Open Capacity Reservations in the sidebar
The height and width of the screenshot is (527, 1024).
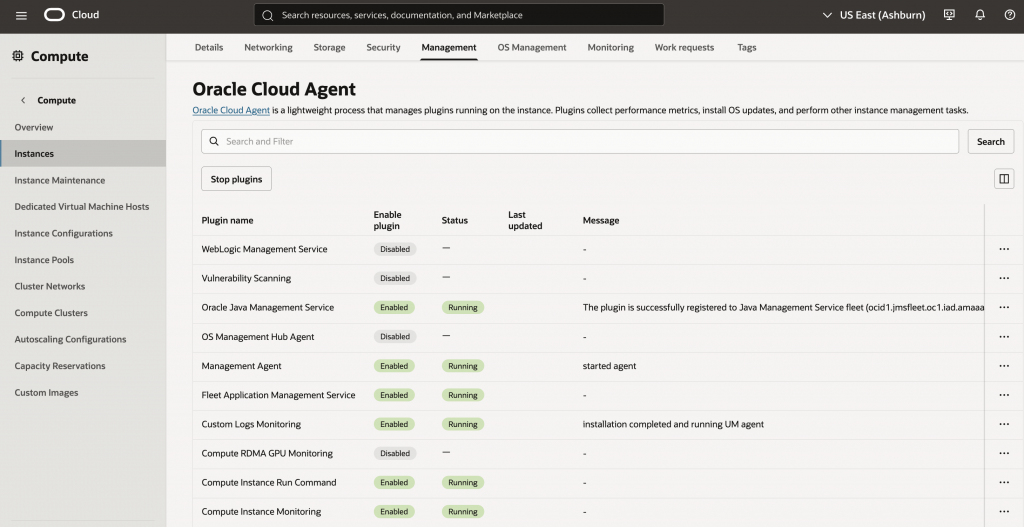click(x=59, y=366)
